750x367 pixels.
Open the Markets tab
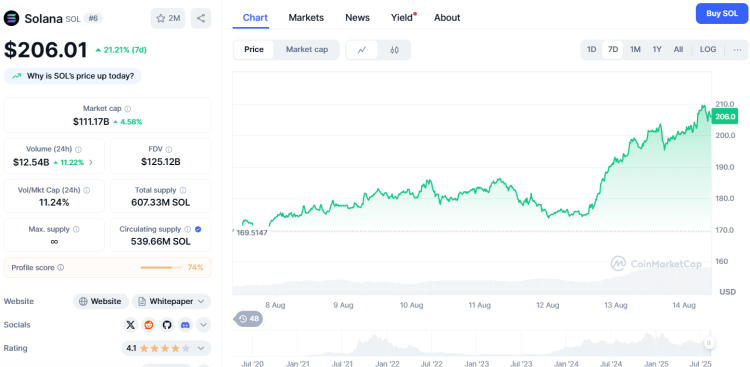coord(306,18)
